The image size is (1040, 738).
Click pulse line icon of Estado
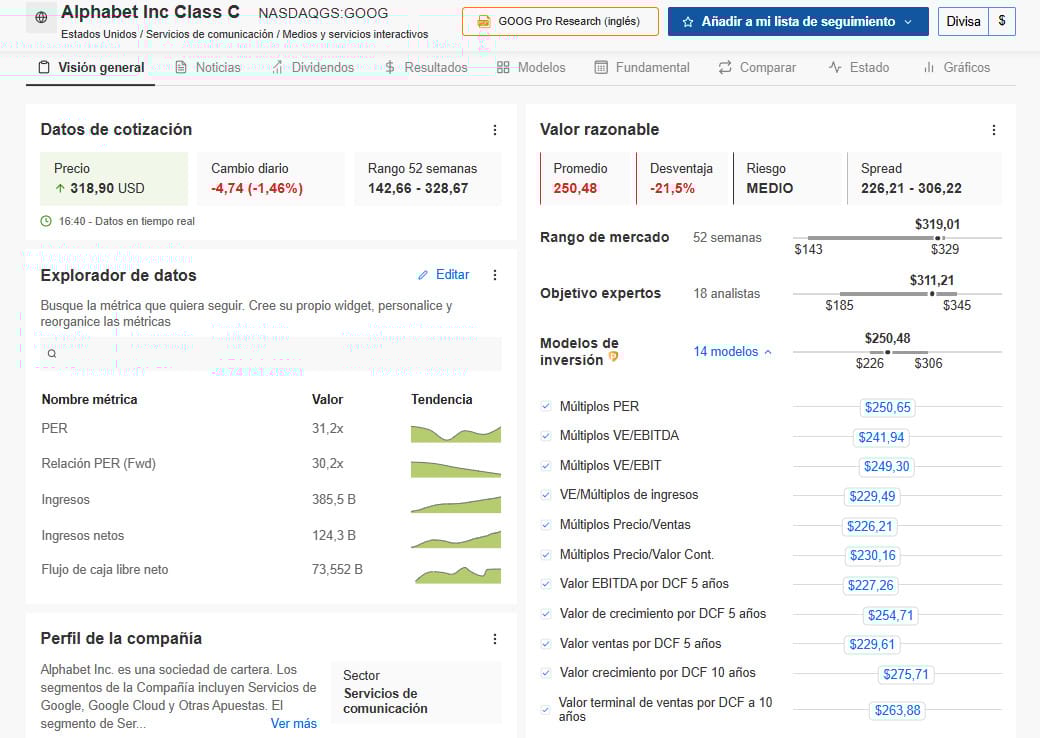point(835,68)
